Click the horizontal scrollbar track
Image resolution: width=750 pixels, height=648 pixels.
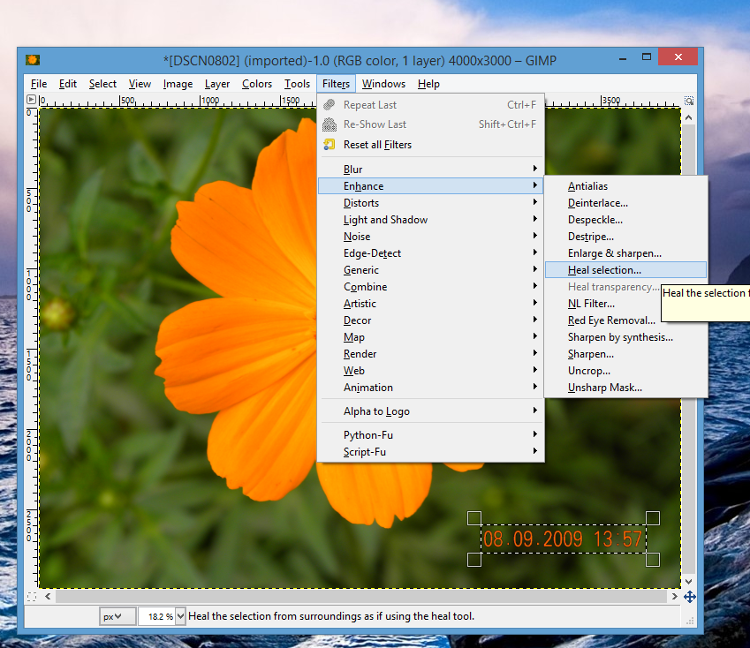pyautogui.click(x=361, y=596)
